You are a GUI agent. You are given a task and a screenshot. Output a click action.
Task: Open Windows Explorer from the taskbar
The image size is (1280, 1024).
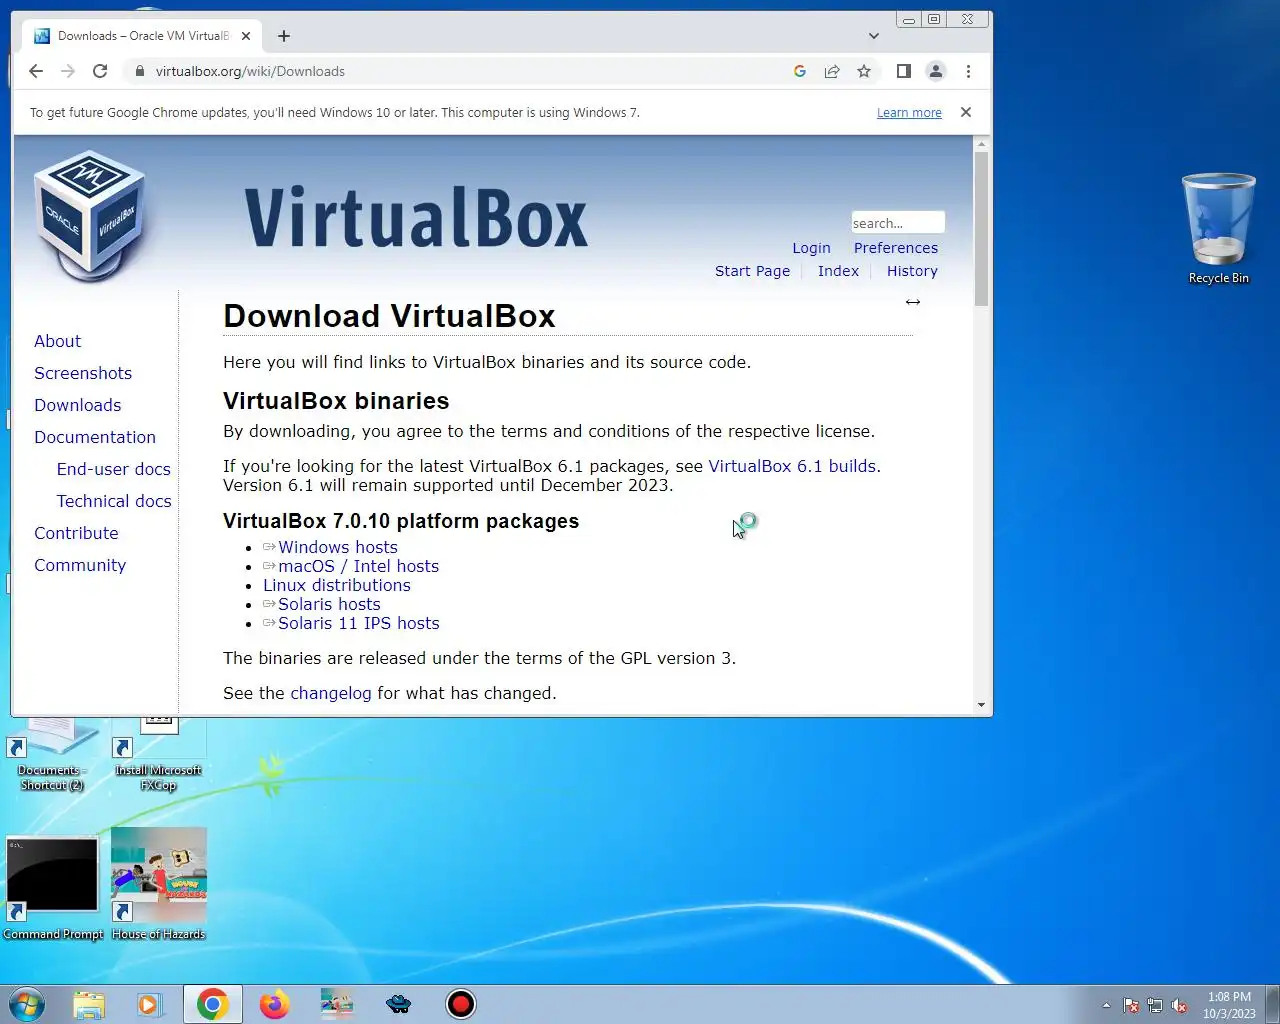pyautogui.click(x=88, y=1004)
